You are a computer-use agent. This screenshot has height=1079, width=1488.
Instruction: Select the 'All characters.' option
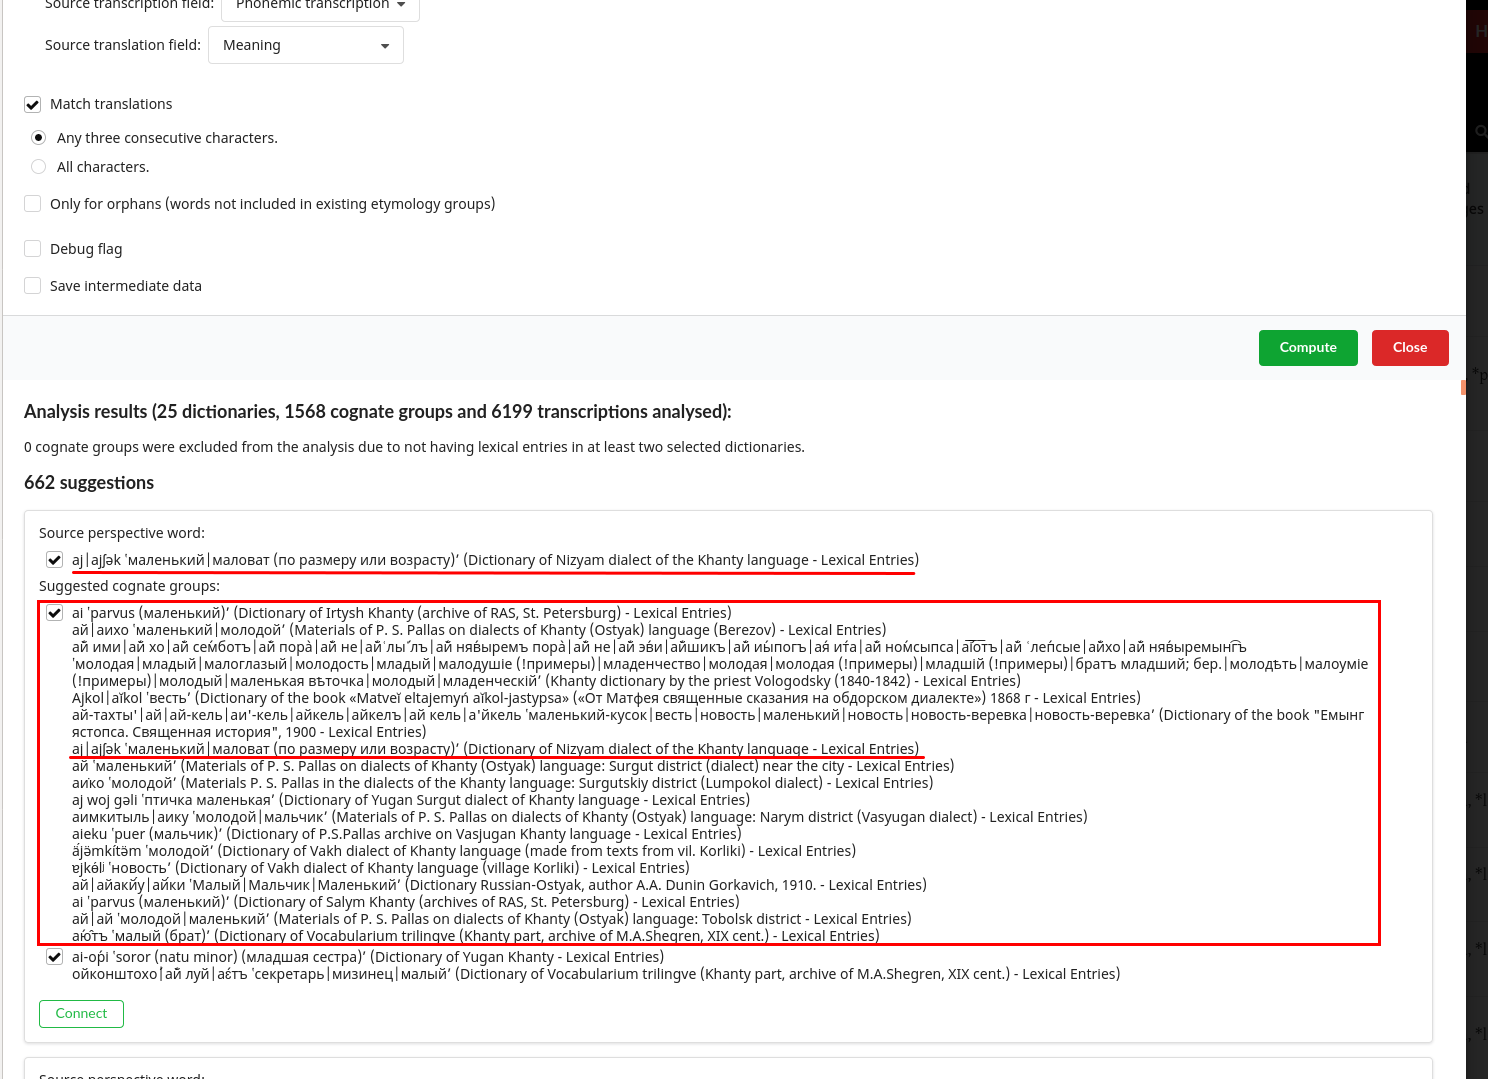(38, 166)
